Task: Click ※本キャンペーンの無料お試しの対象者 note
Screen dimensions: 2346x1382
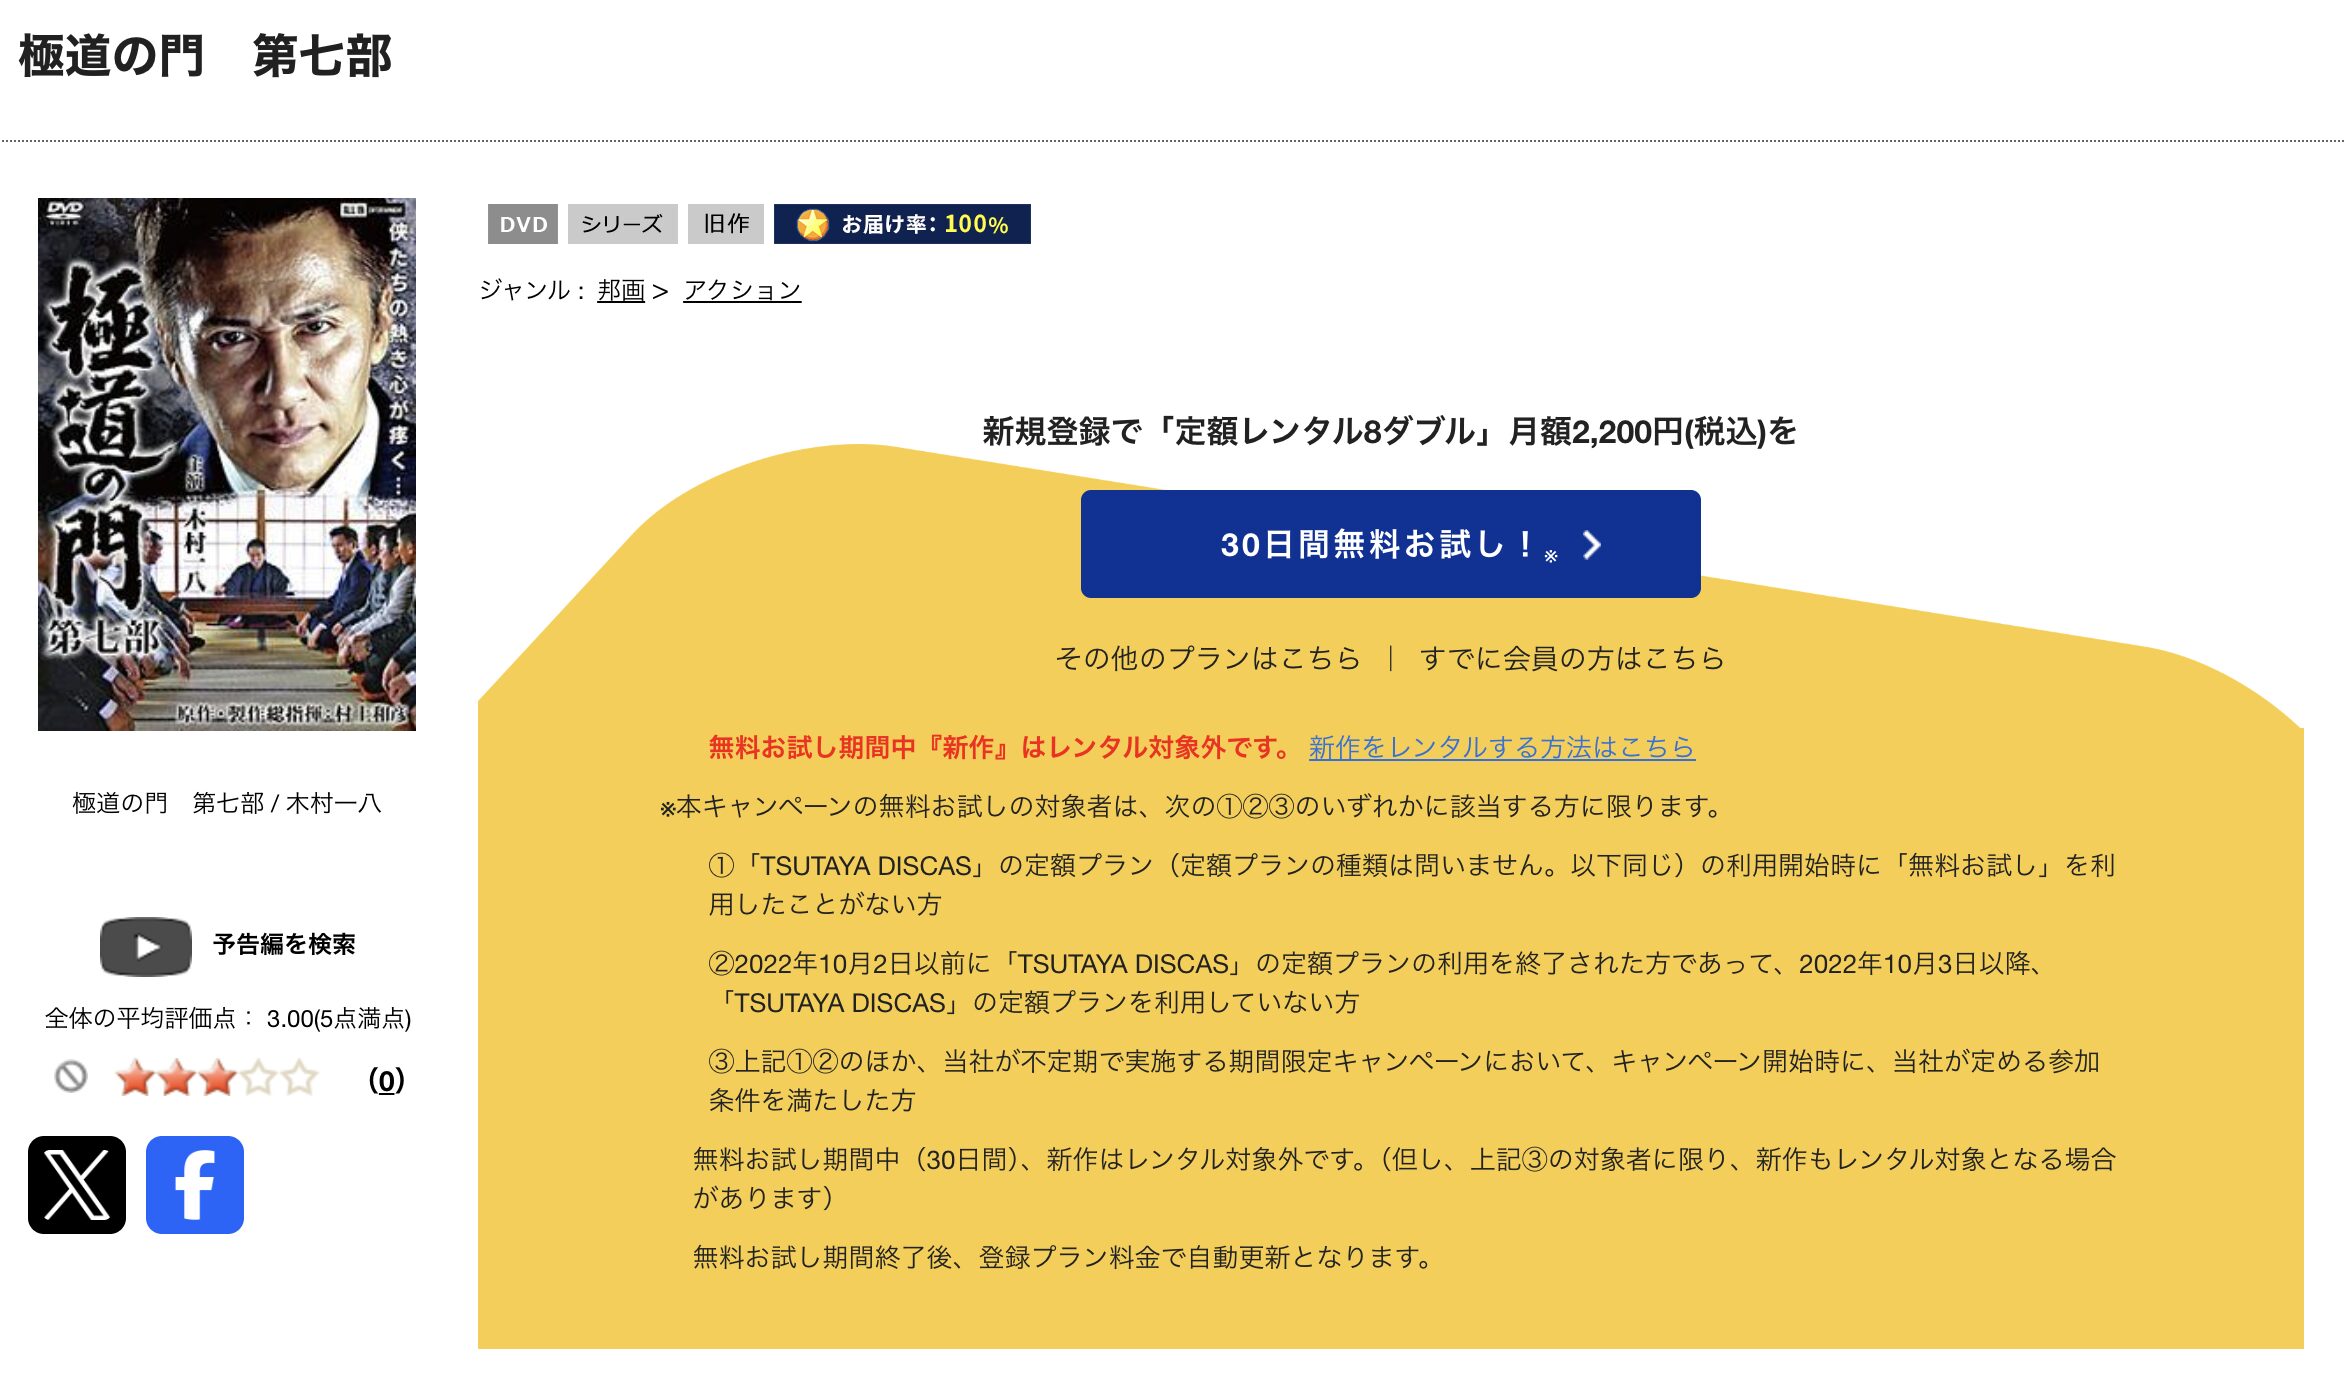Action: coord(1191,806)
